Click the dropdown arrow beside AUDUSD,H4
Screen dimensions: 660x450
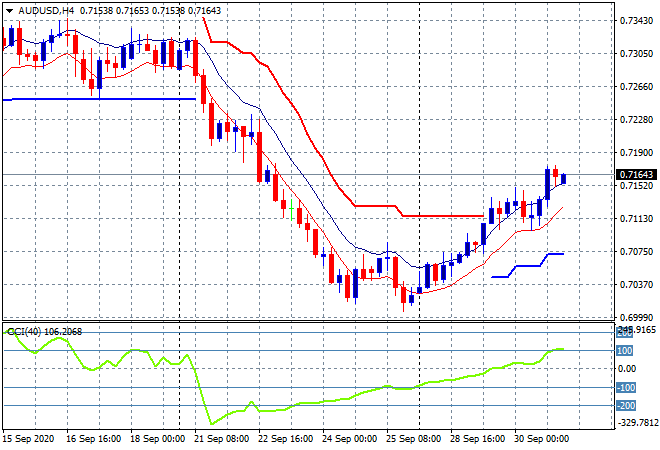[x=8, y=10]
